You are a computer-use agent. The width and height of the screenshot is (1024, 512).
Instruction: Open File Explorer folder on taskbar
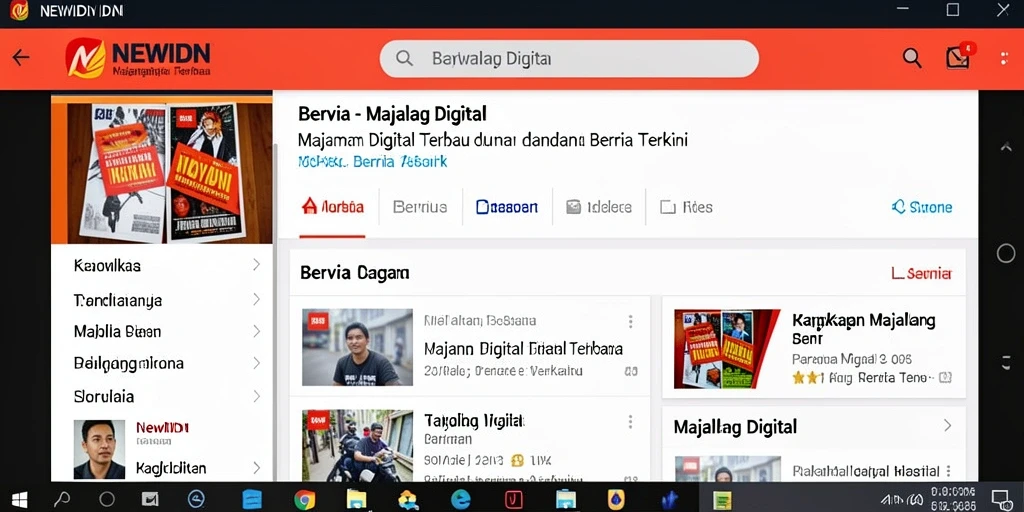(357, 500)
